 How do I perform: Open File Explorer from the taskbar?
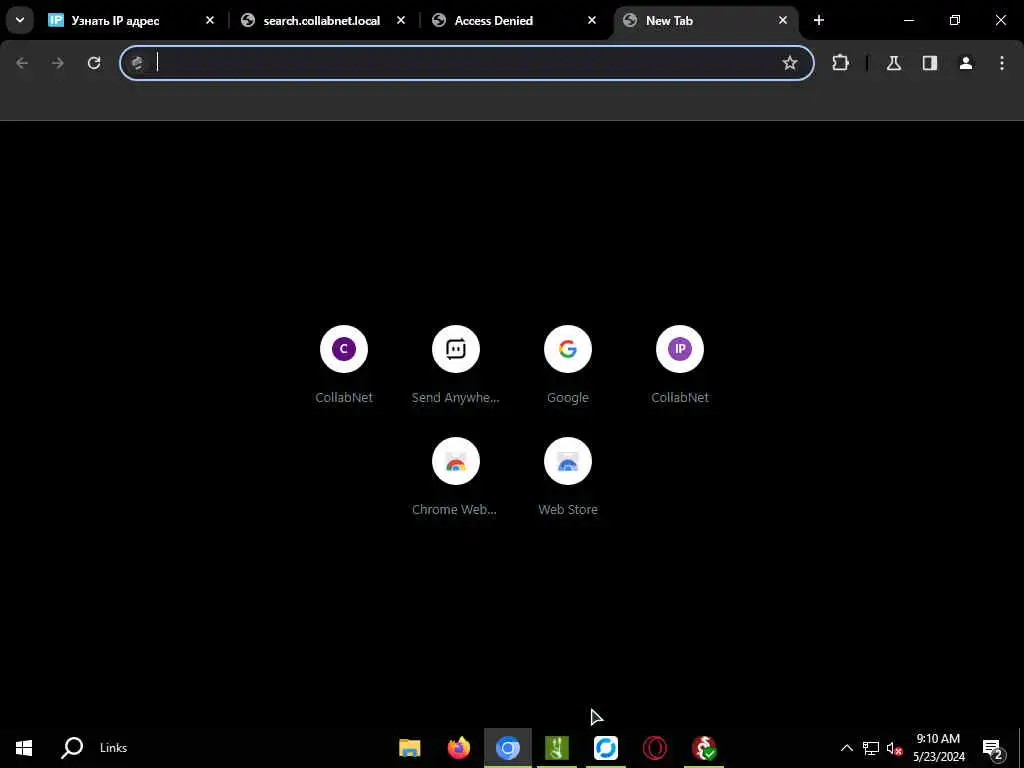point(409,748)
